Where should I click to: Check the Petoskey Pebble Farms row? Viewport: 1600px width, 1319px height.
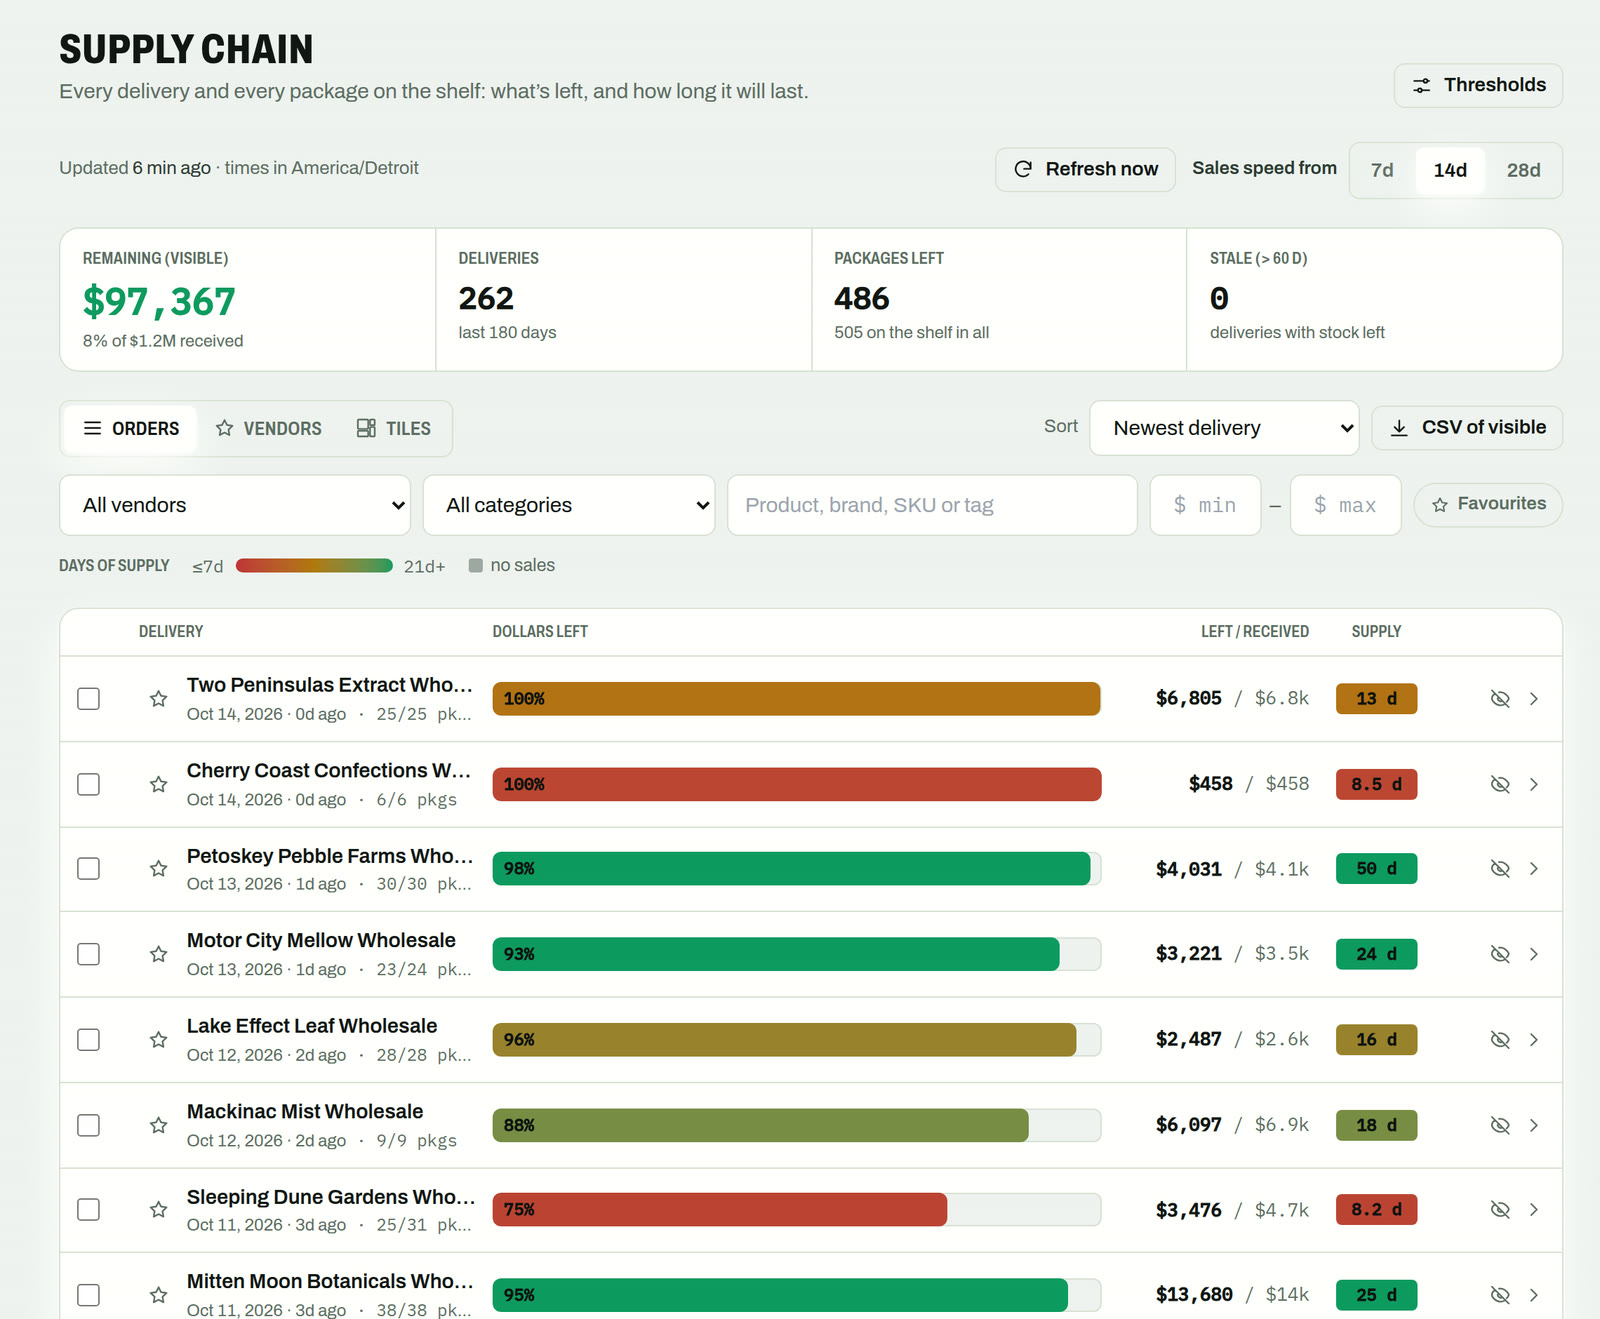[x=89, y=869]
